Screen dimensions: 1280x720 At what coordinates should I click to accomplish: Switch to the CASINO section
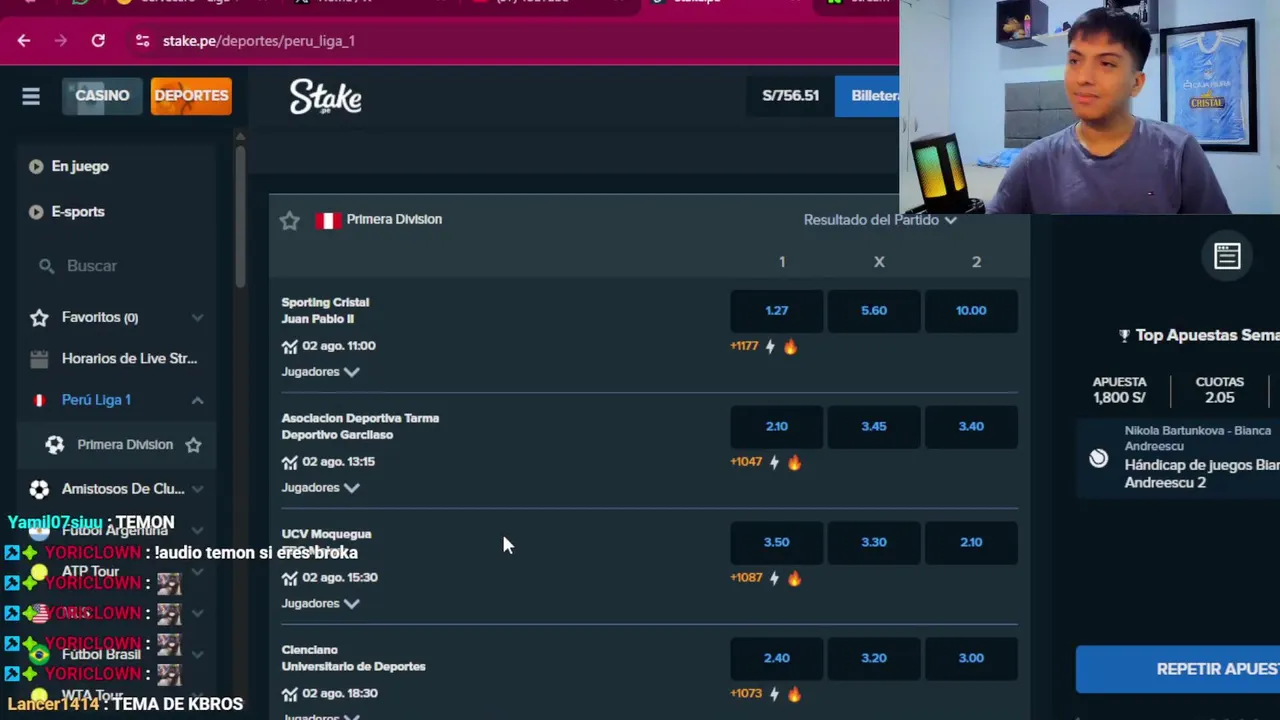(x=102, y=96)
